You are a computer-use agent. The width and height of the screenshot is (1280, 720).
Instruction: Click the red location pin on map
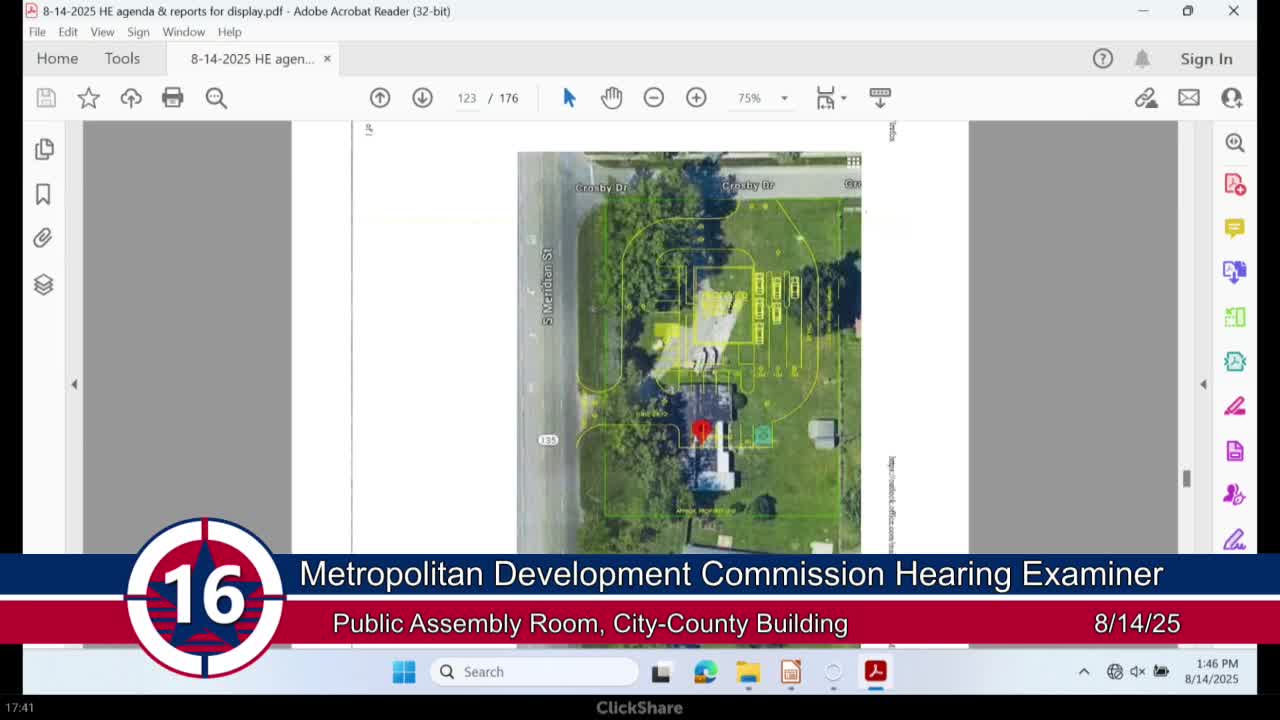coord(701,431)
